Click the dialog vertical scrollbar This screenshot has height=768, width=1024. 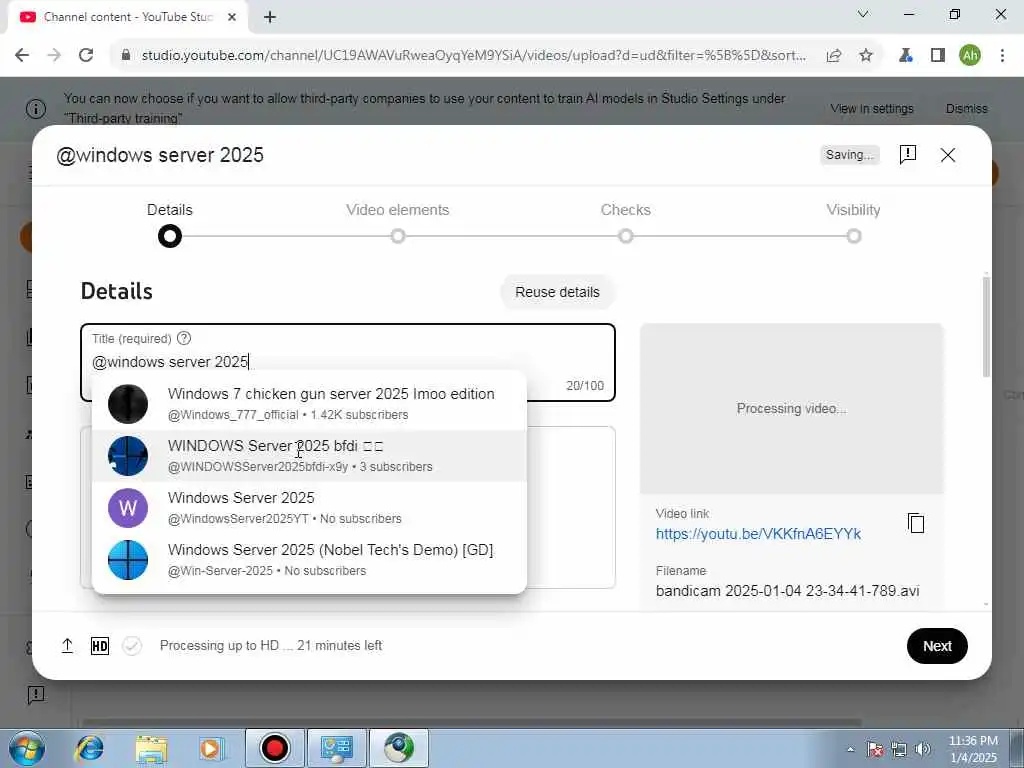click(x=986, y=327)
